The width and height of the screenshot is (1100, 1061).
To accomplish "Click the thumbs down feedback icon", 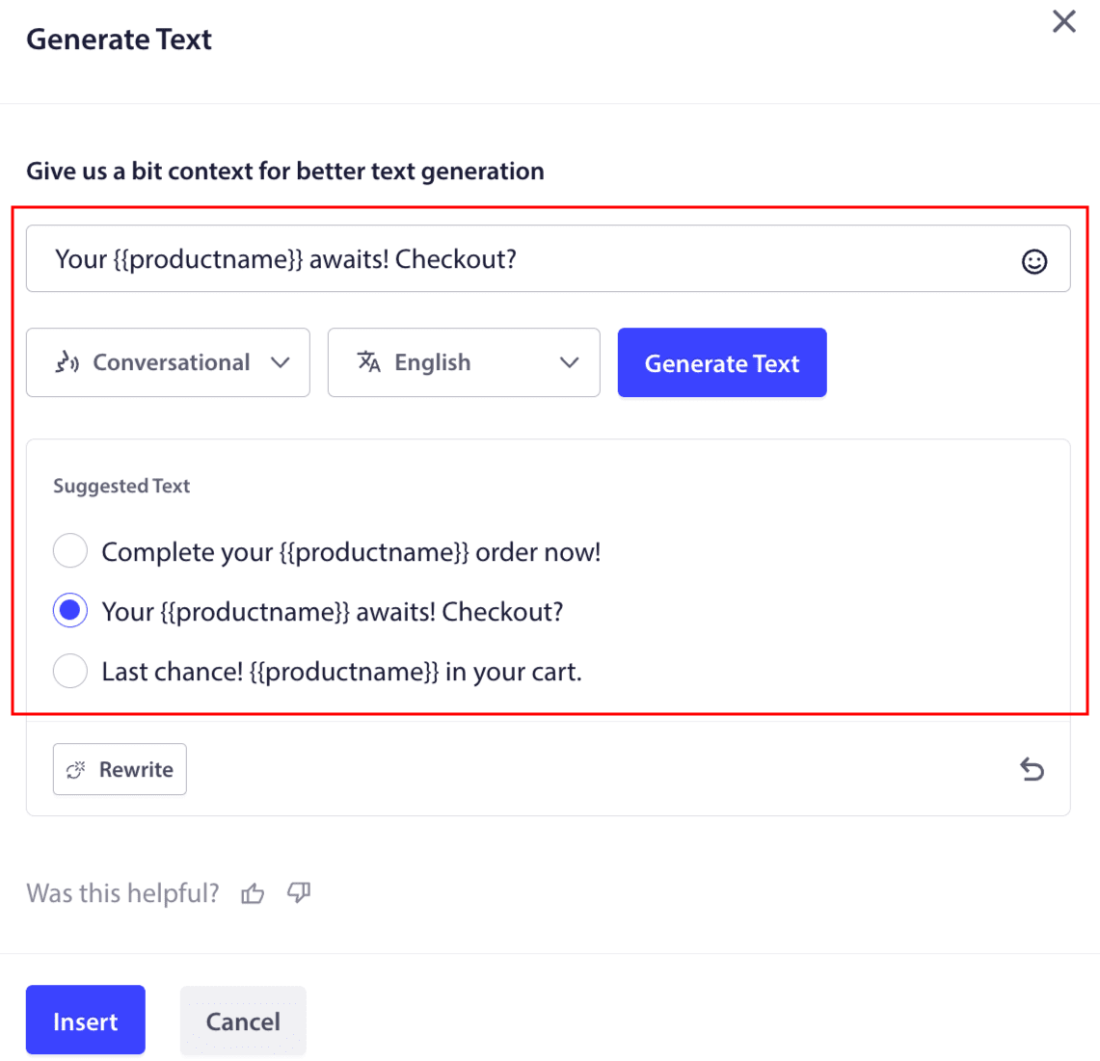I will (299, 893).
